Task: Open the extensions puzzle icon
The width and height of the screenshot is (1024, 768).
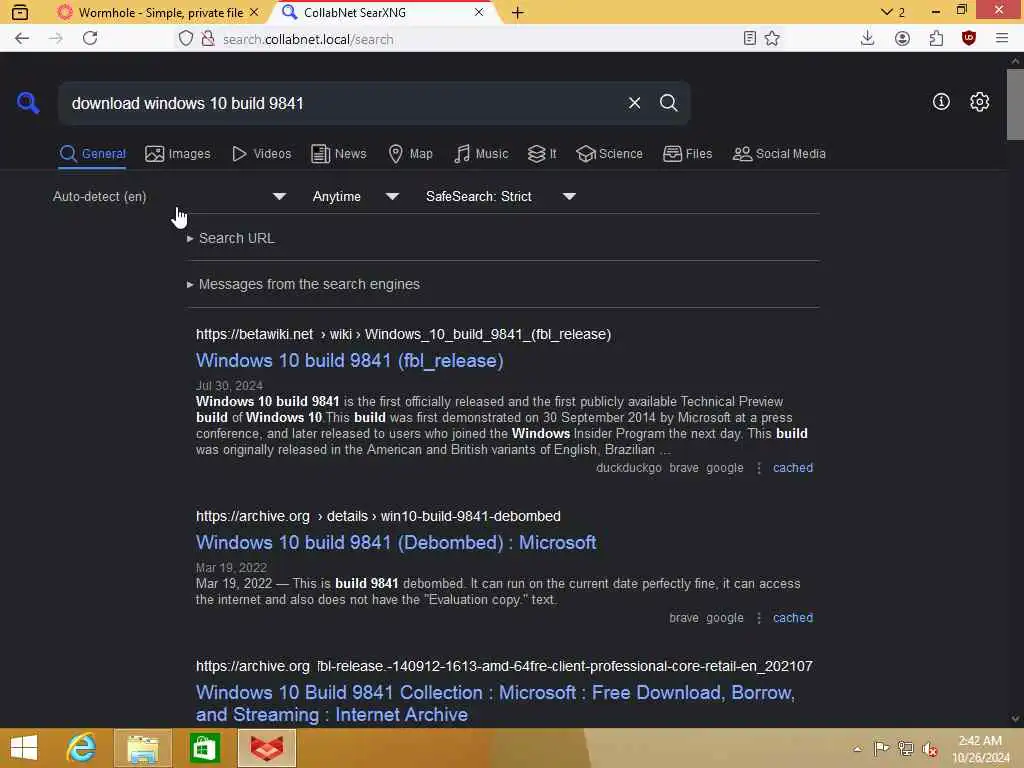Action: click(936, 39)
